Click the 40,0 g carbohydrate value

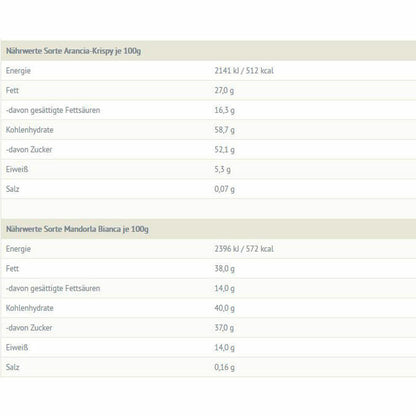pos(224,308)
